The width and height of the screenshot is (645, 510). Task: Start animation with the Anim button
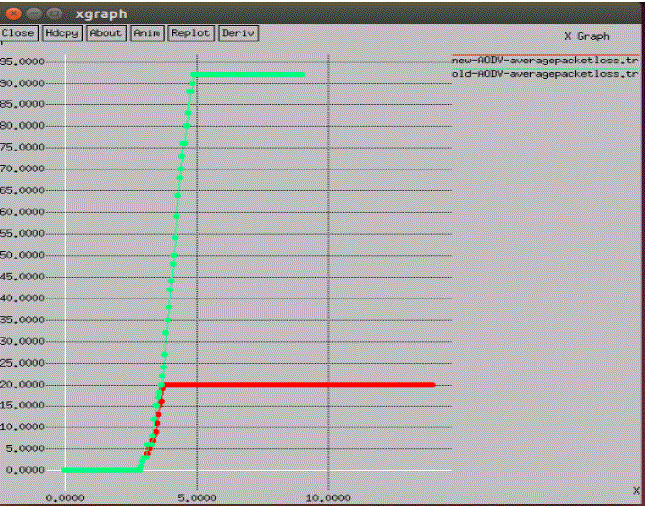click(x=147, y=33)
